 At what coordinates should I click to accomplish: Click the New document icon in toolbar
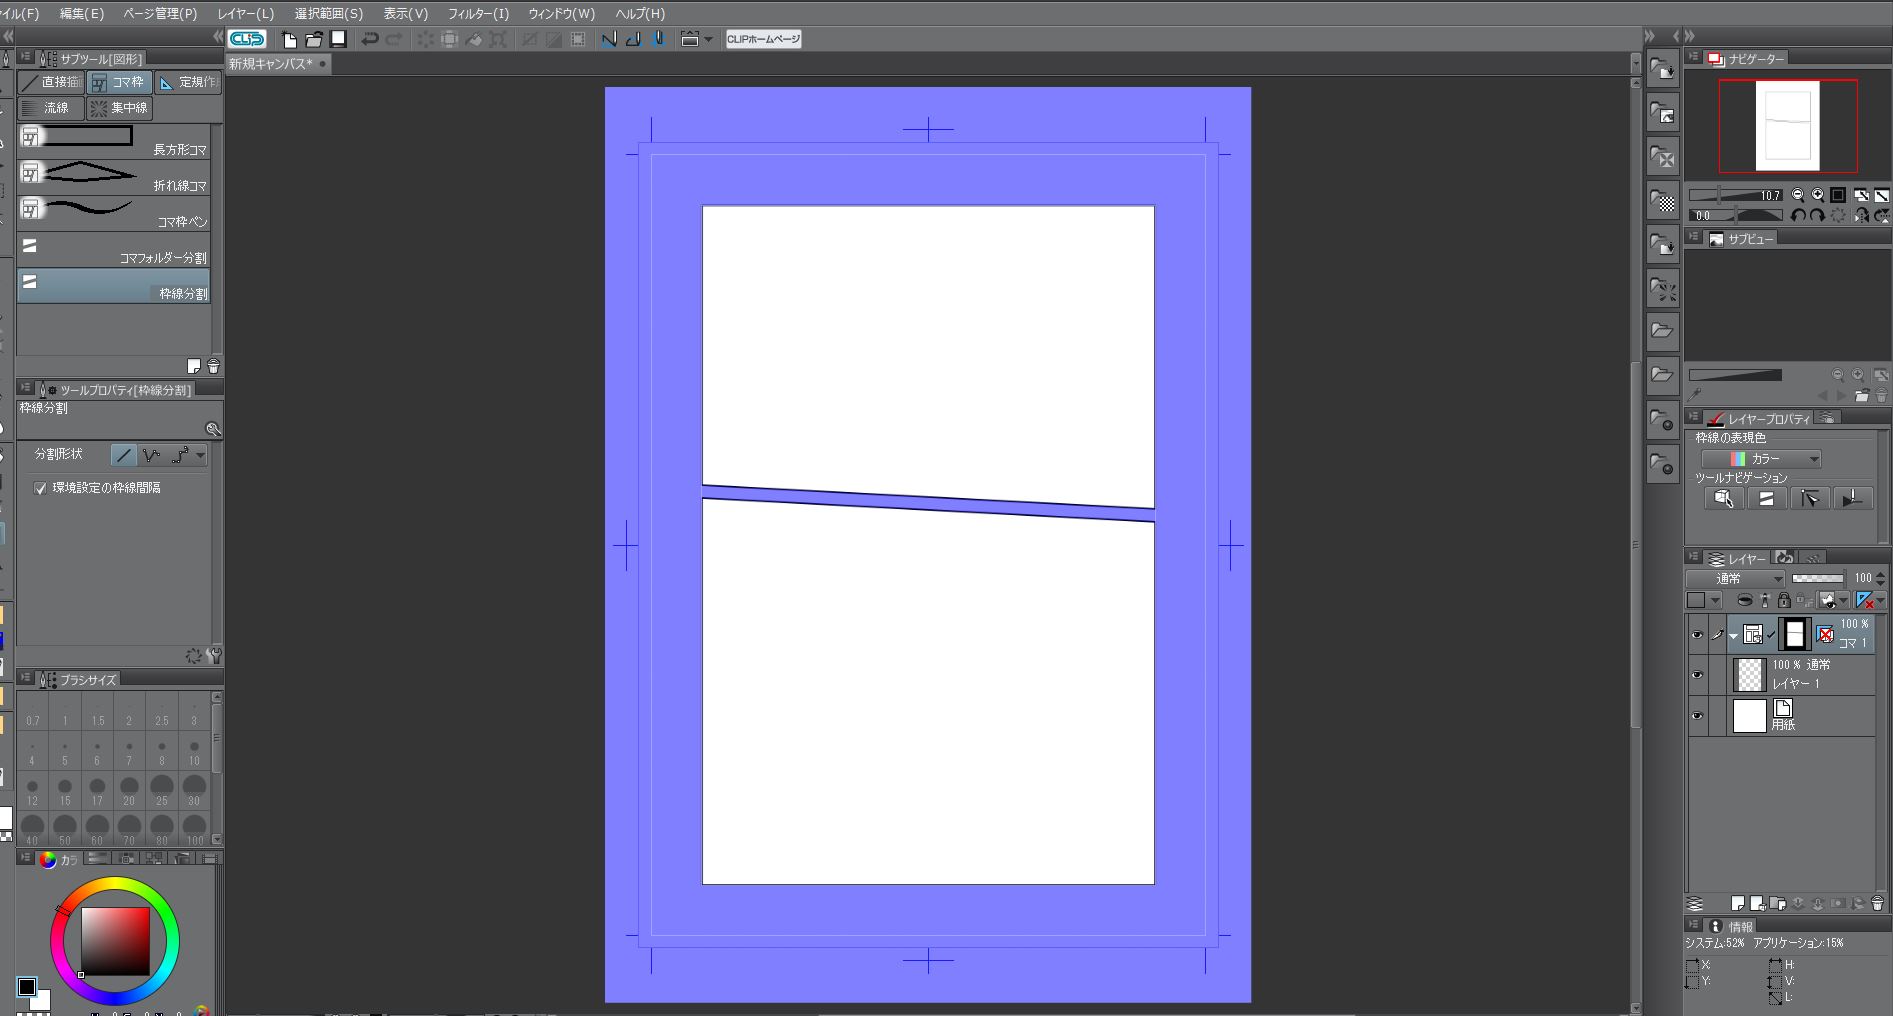290,39
